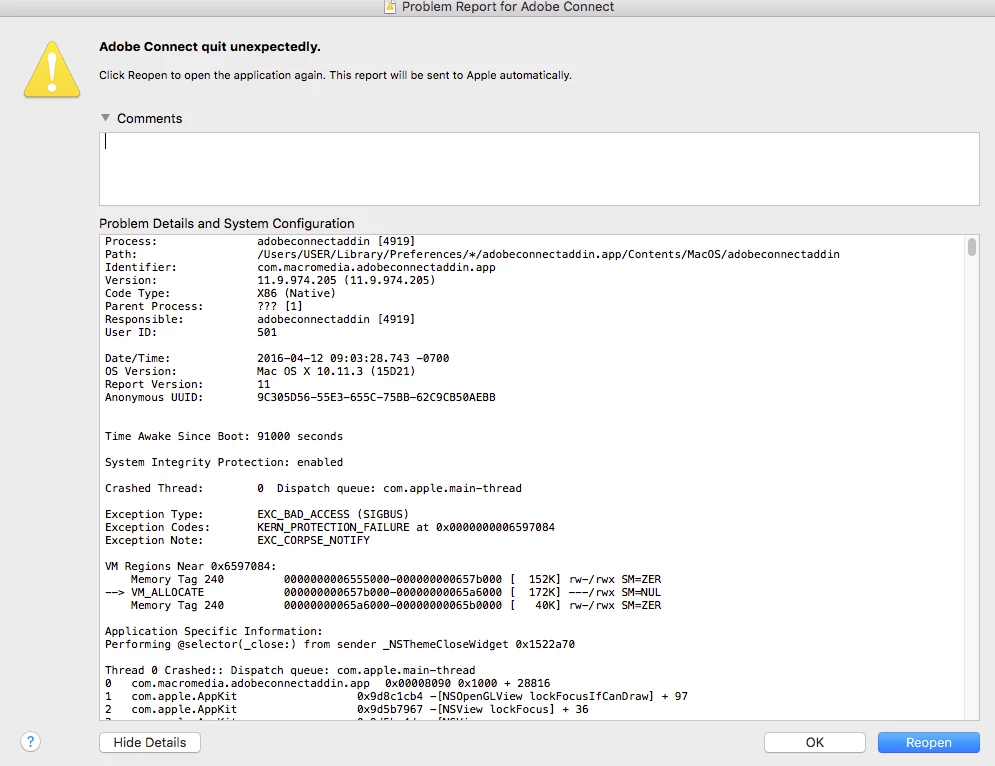995x766 pixels.
Task: Click the 'Responsible:' line
Action: 260,319
